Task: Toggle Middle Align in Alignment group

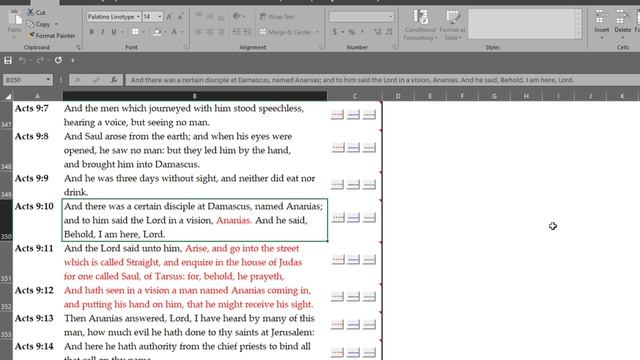Action: pyautogui.click(x=210, y=16)
